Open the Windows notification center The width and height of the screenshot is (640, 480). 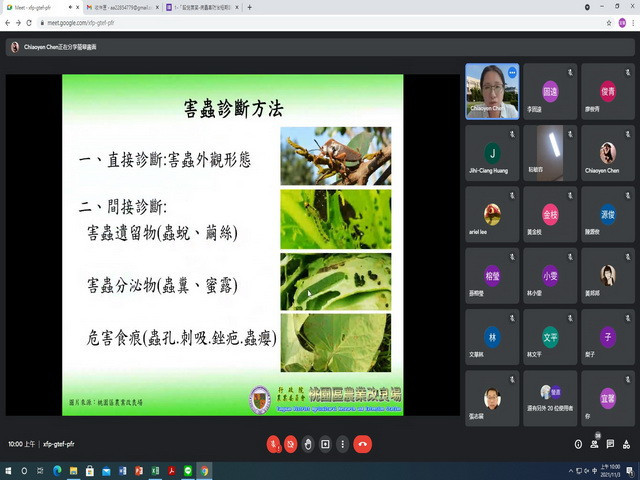coord(630,471)
